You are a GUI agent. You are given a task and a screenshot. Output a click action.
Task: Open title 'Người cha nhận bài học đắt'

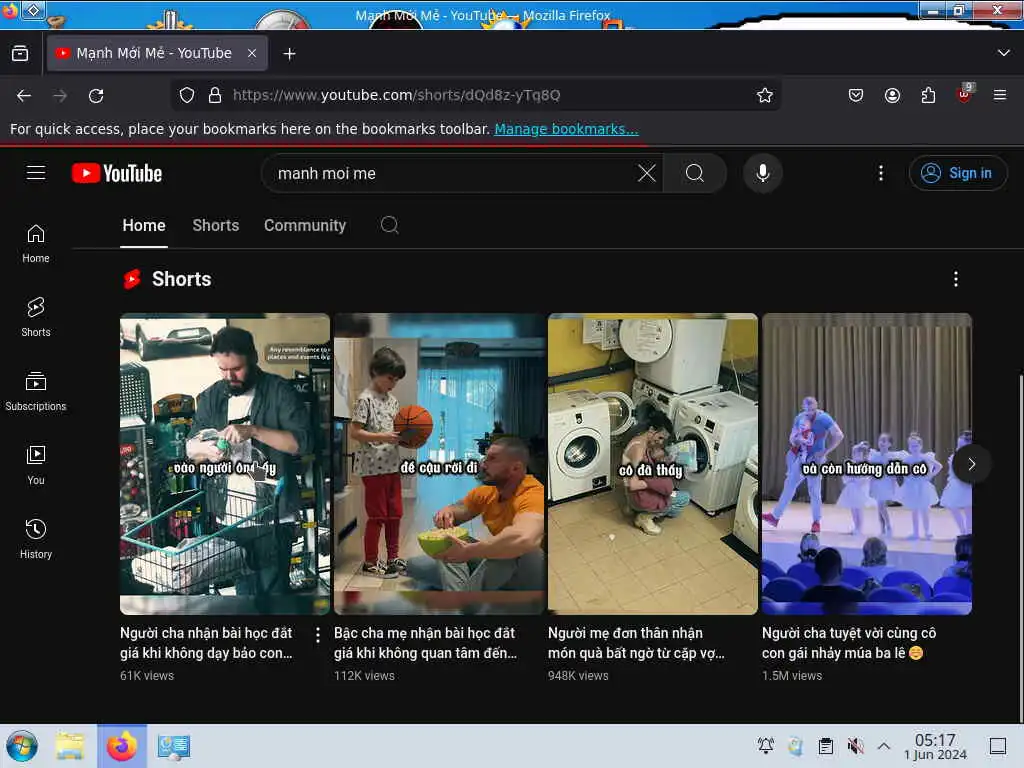click(206, 643)
